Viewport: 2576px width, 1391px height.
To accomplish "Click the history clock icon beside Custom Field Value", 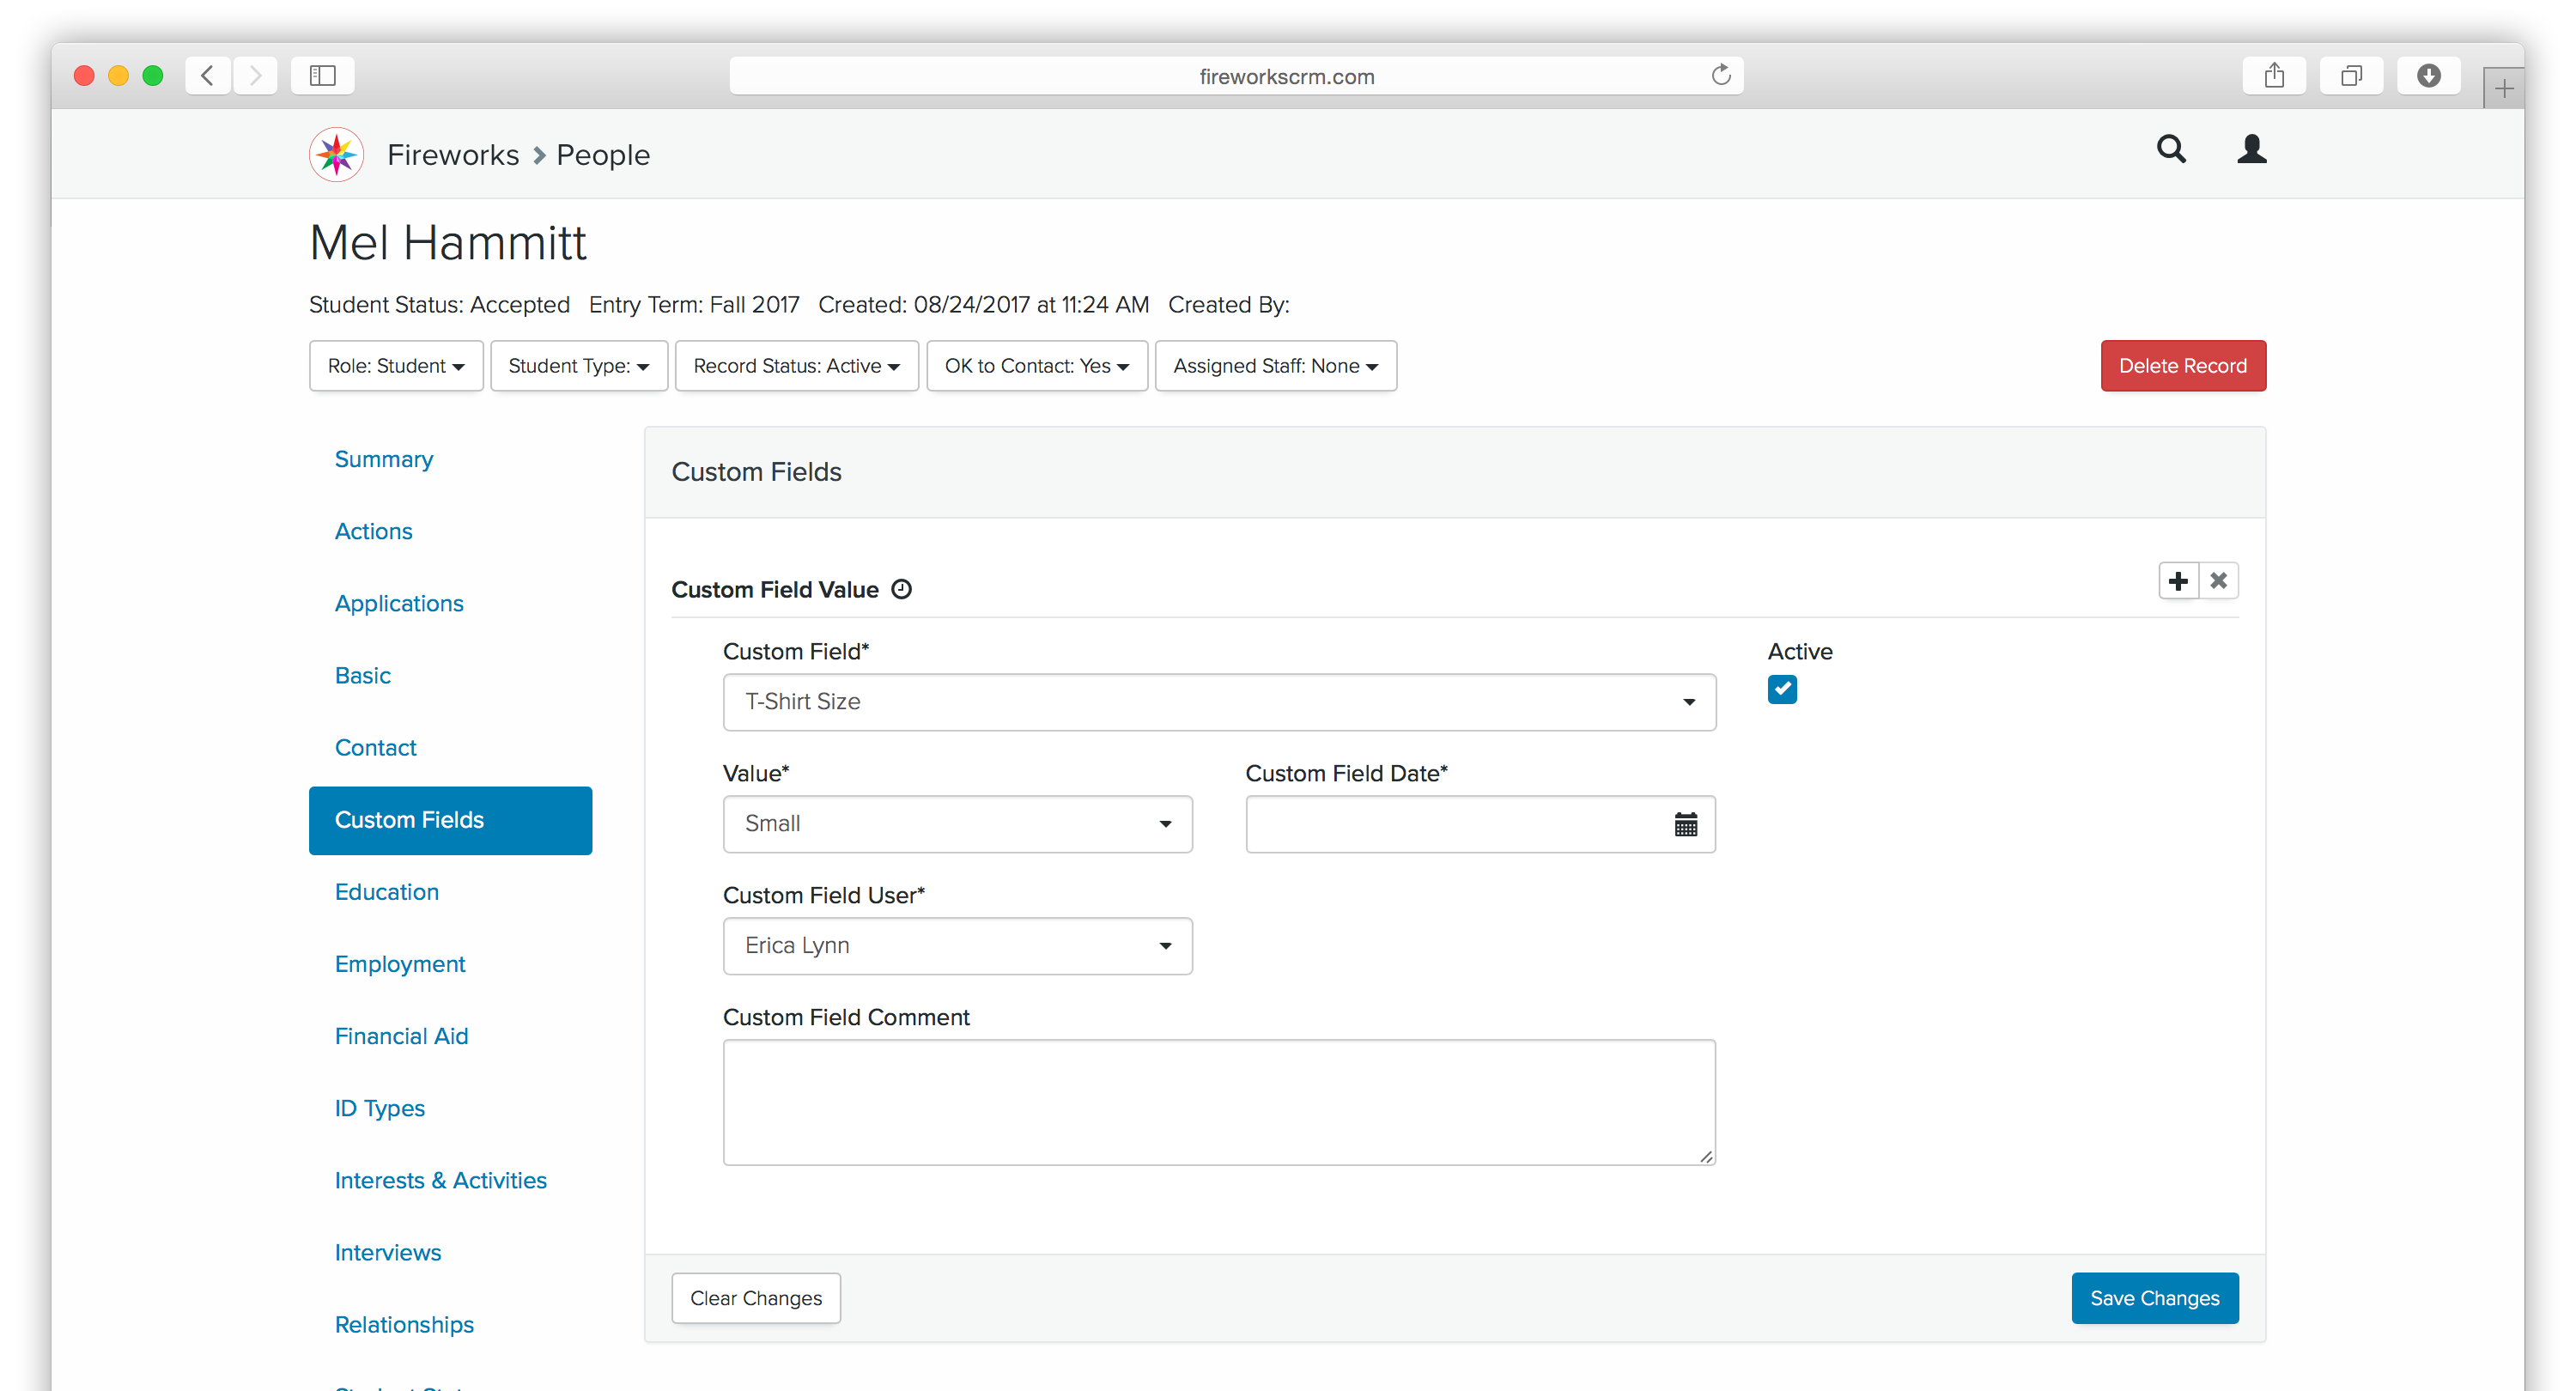I will pyautogui.click(x=901, y=589).
